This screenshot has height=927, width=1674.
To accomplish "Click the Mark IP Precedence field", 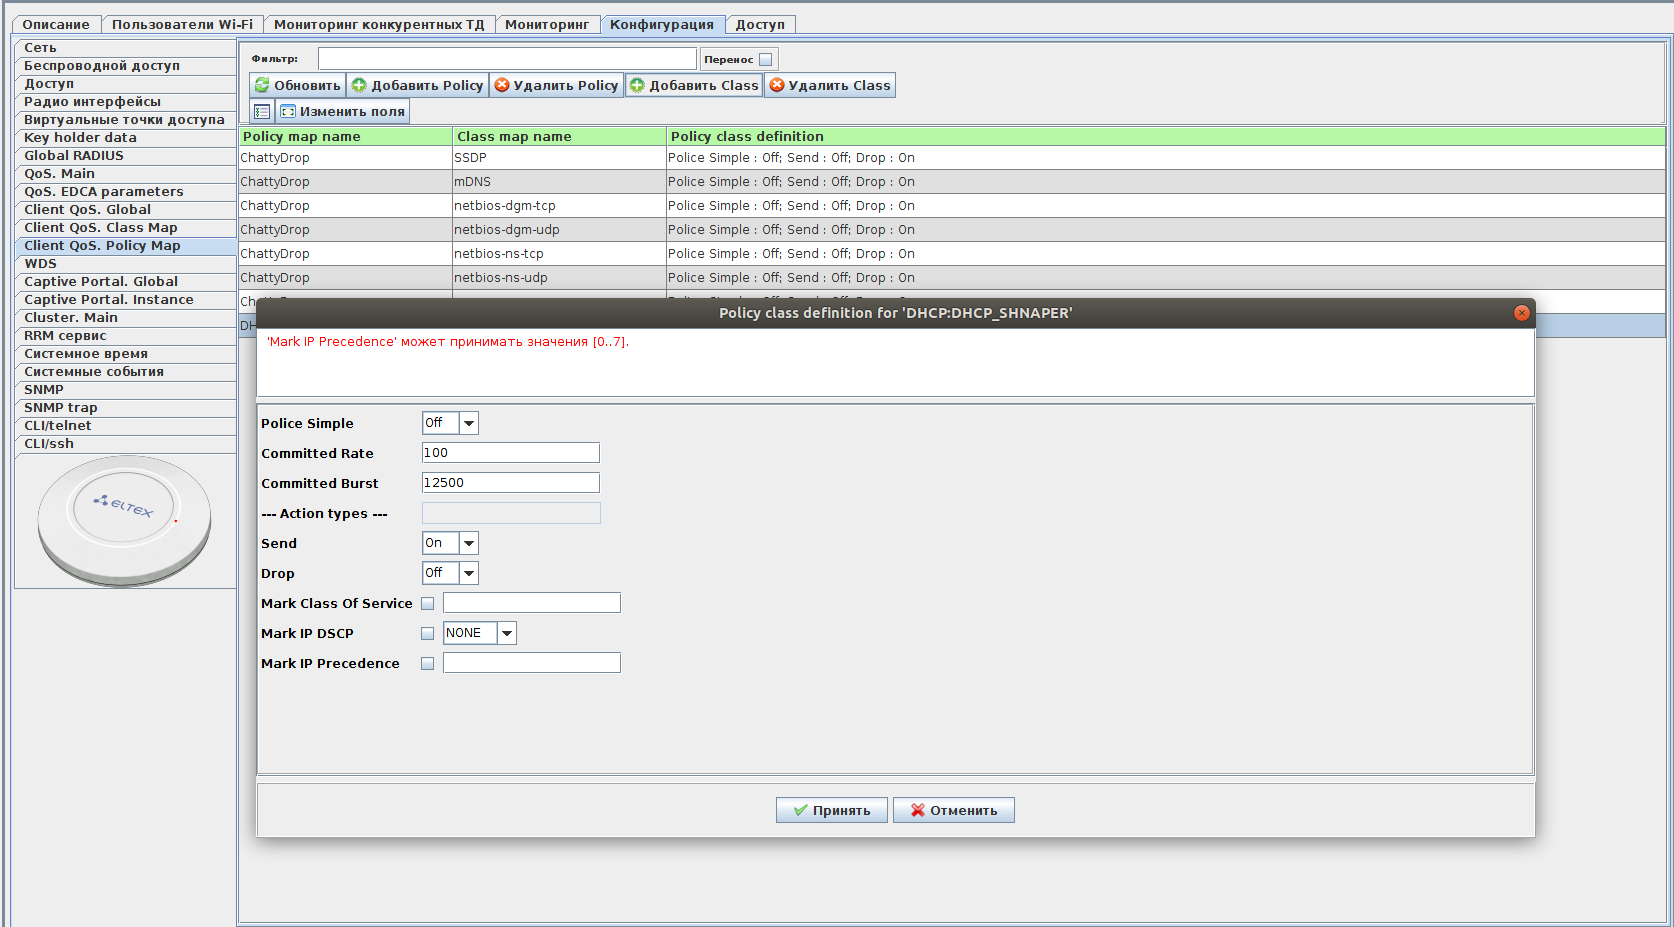I will click(532, 663).
